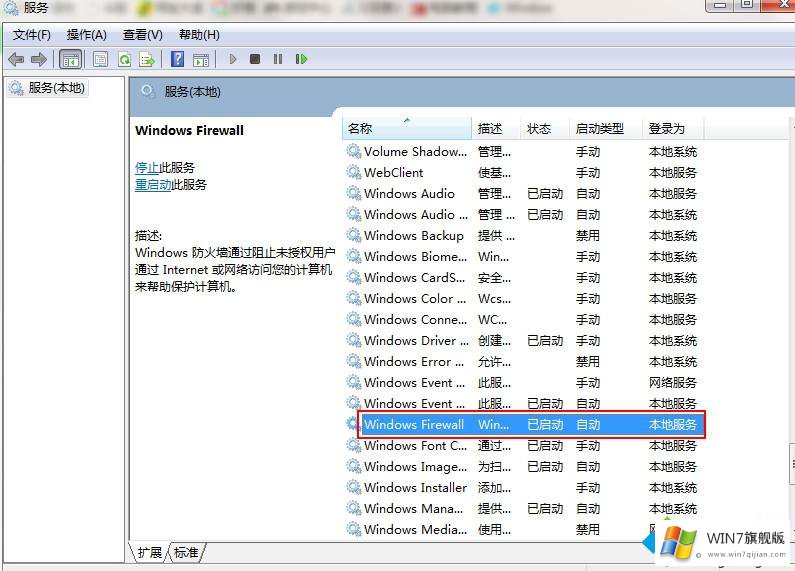Select the Windows Color service row
Viewport: 795px width, 571px height.
click(x=523, y=299)
